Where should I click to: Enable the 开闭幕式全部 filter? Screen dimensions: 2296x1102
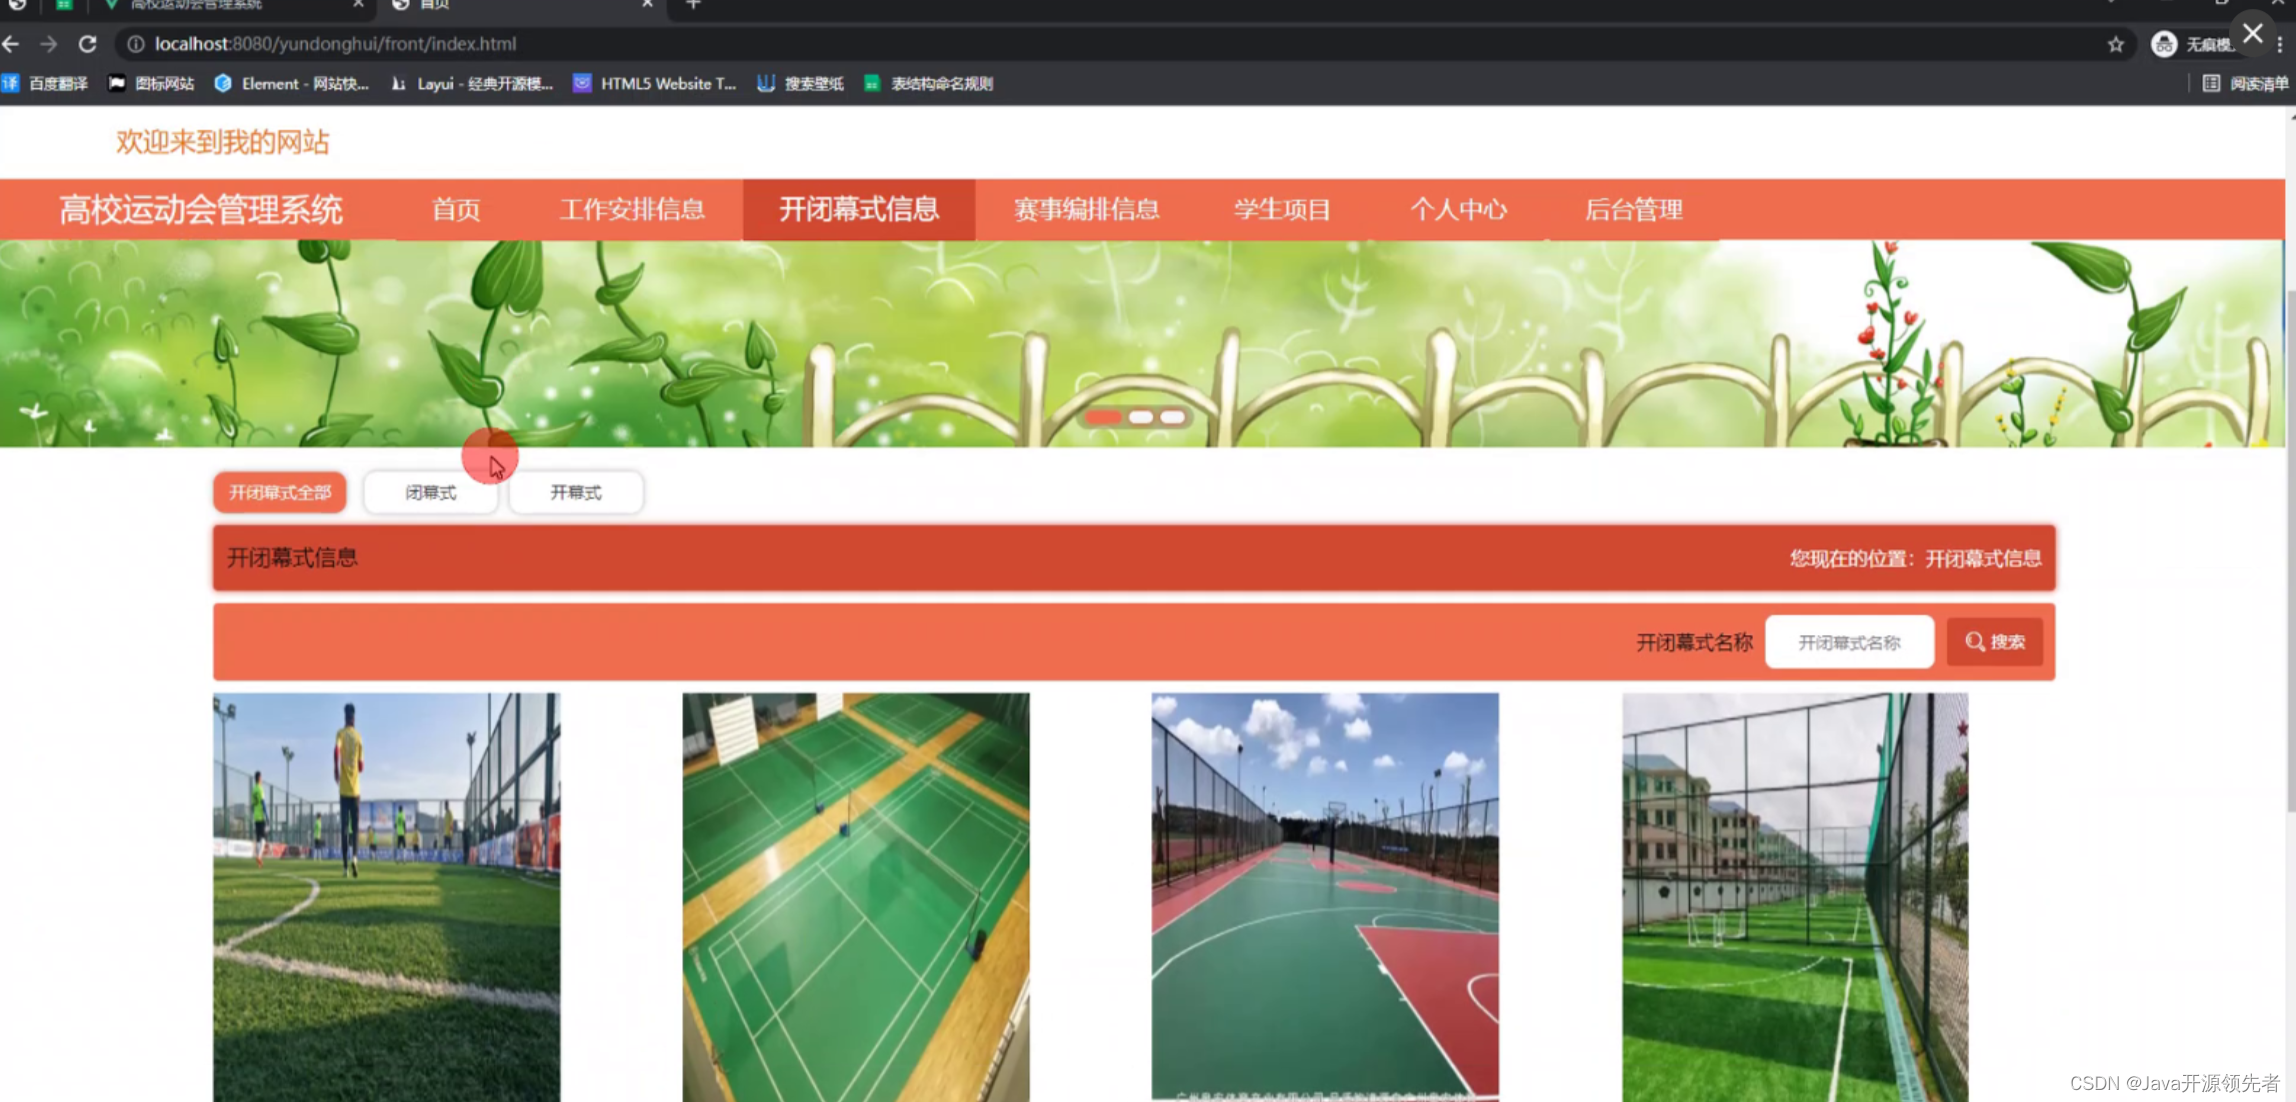[x=279, y=492]
